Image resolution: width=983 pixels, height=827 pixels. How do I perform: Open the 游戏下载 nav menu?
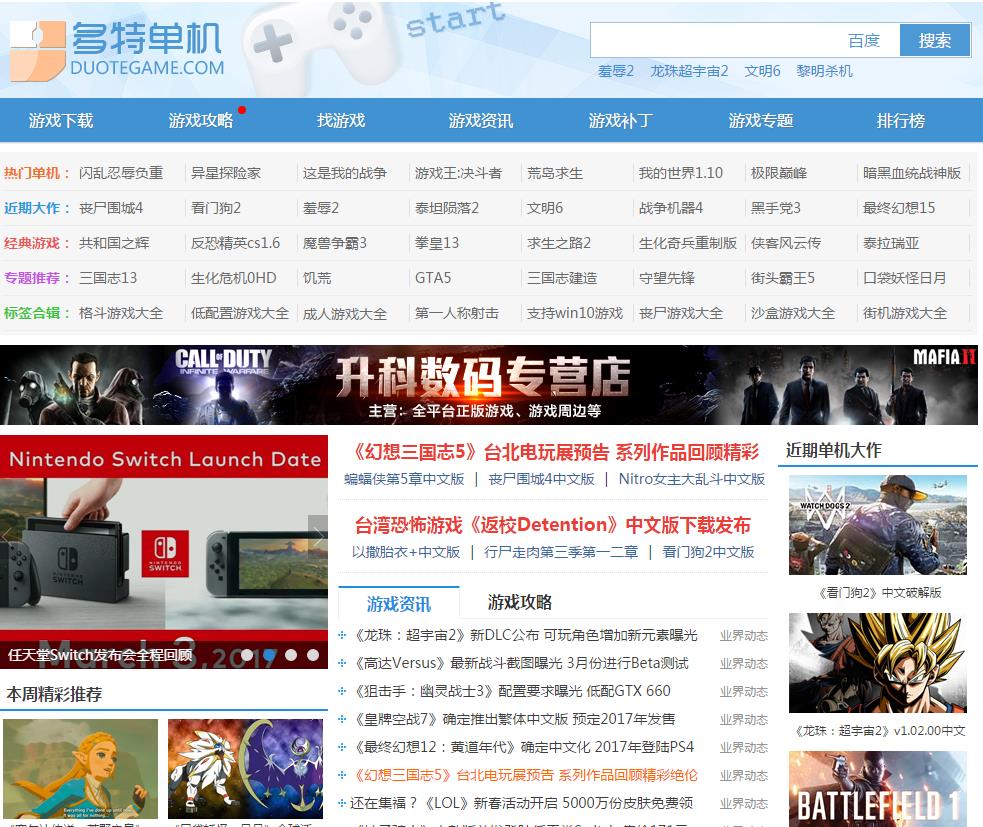[x=61, y=120]
